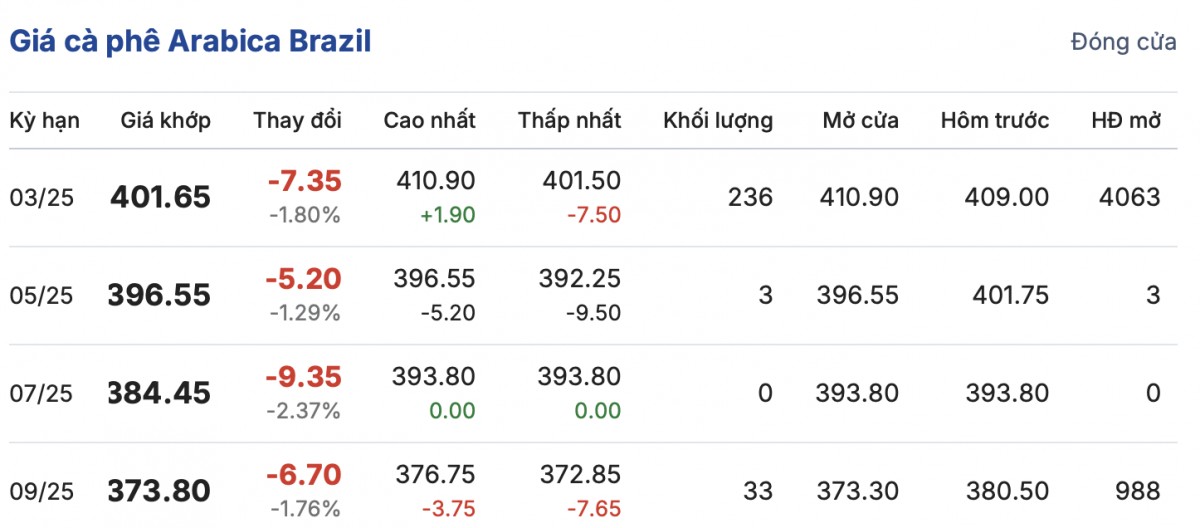Screen dimensions: 1200x528
Task: Click the "Thấp nhất" column header
Action: (x=570, y=121)
